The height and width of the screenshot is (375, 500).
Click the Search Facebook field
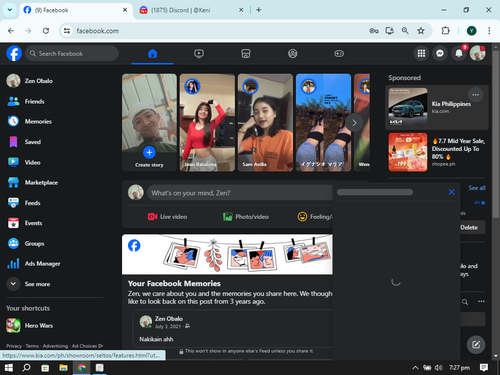coord(72,53)
